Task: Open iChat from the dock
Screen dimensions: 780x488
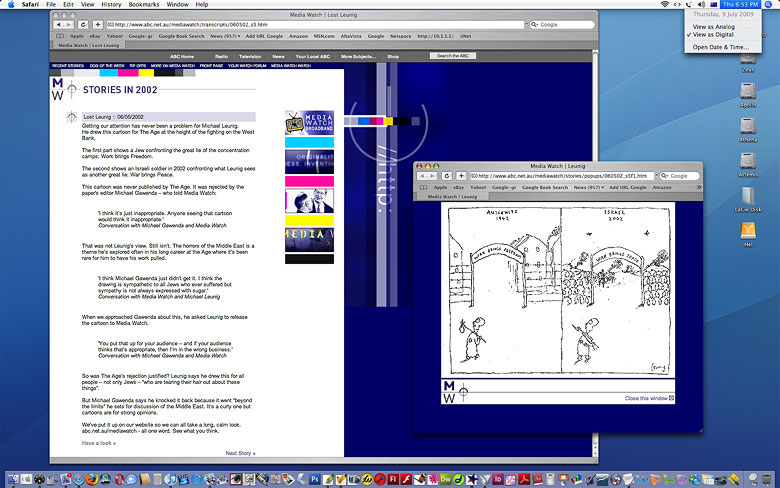Action: (x=131, y=479)
